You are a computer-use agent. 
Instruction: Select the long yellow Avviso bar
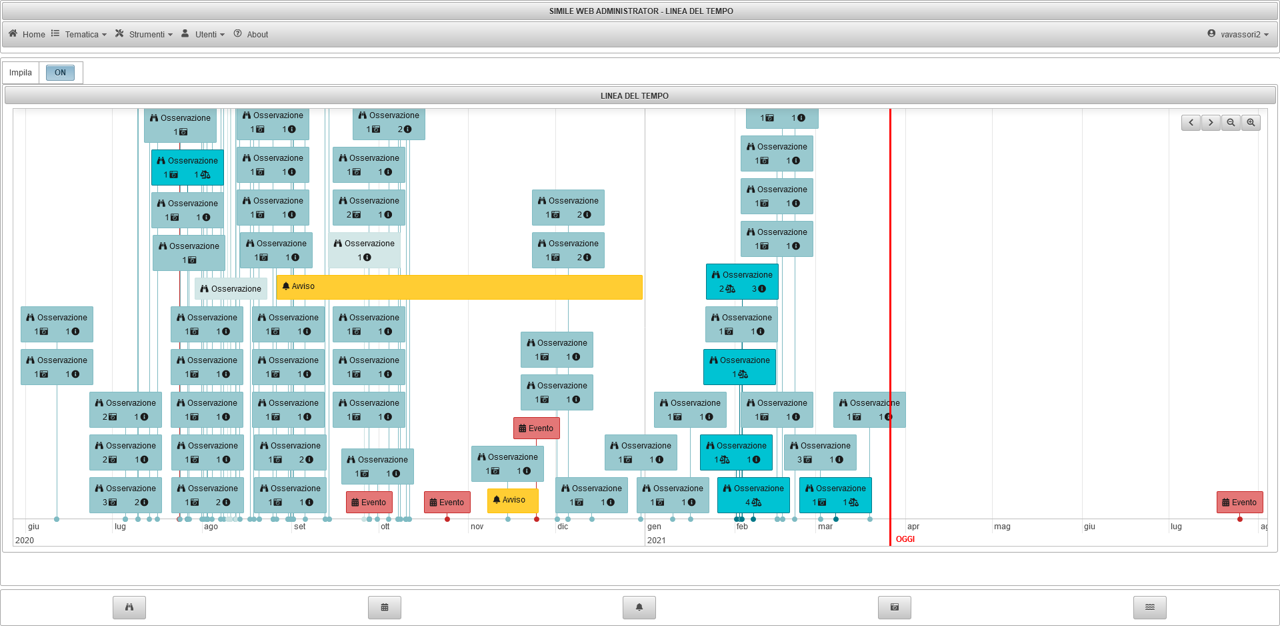coord(460,287)
